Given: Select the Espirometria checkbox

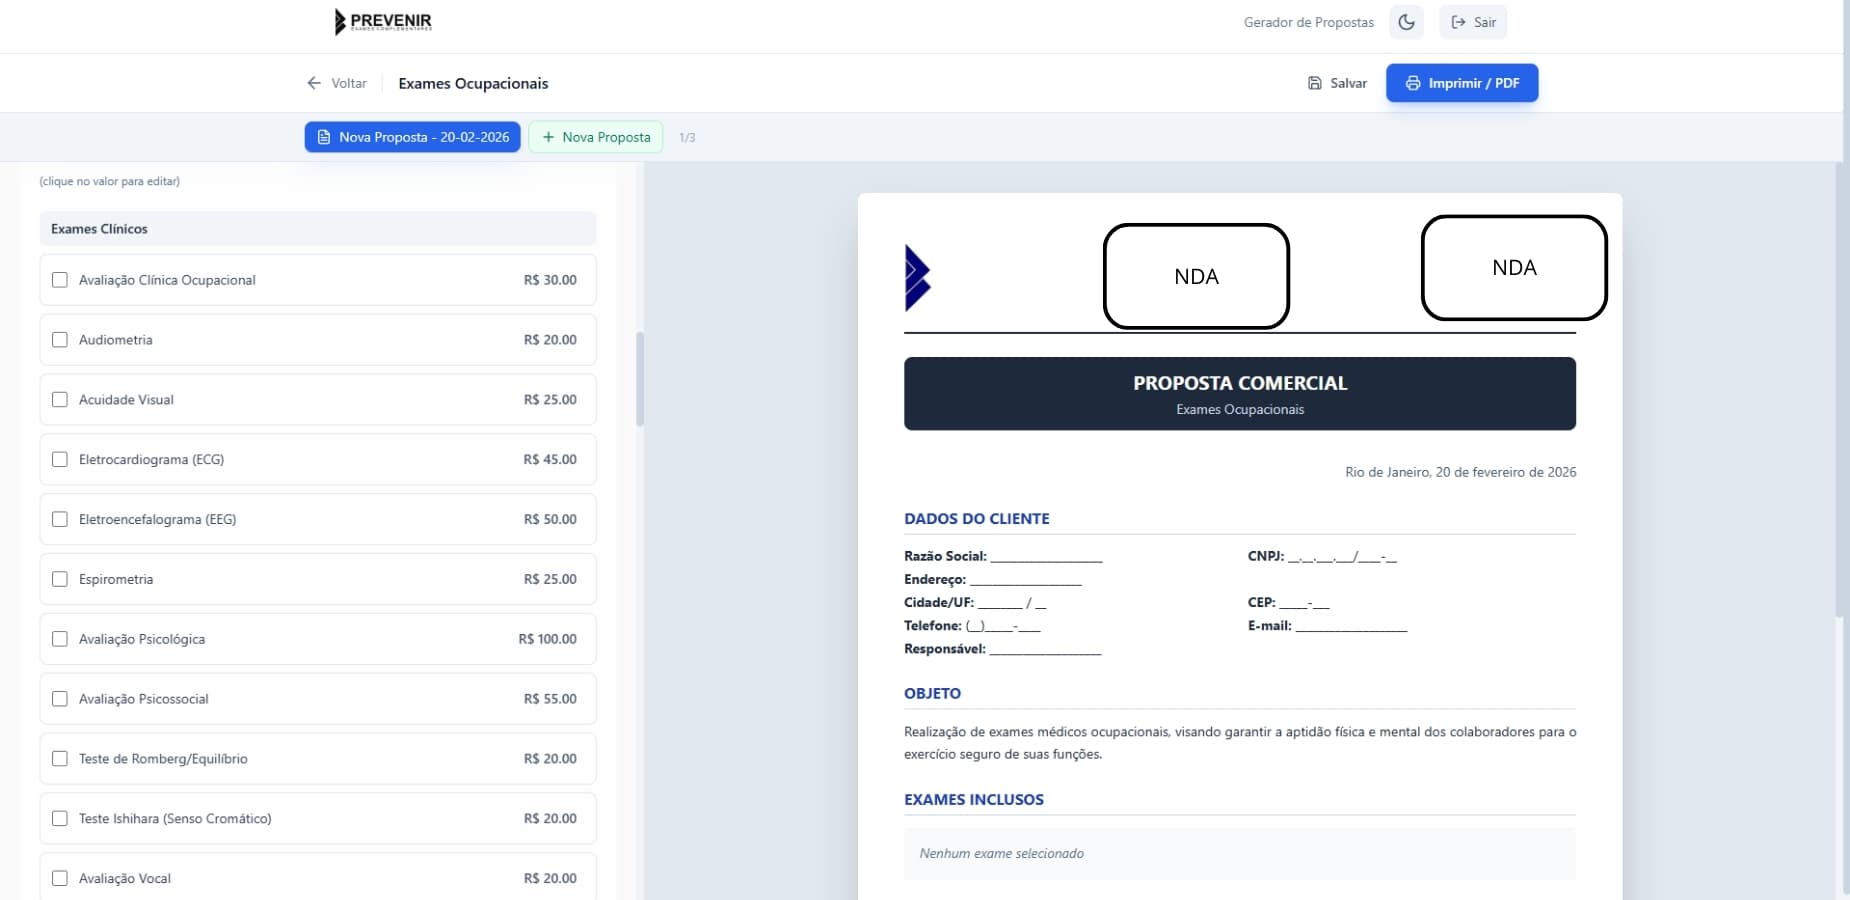Looking at the screenshot, I should [60, 578].
